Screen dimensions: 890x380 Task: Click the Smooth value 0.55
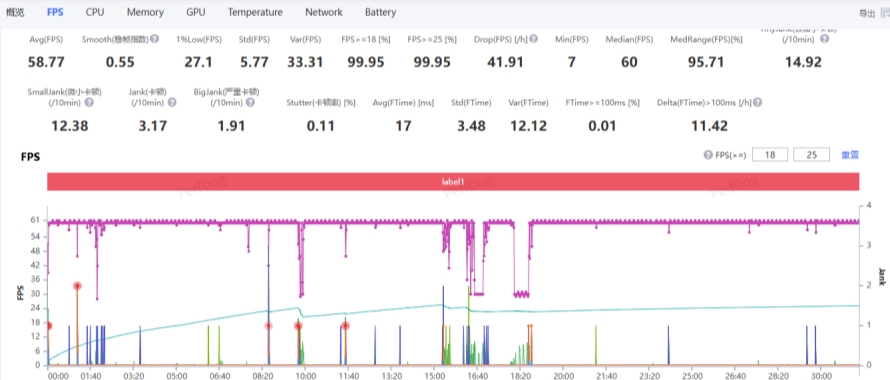(x=120, y=62)
